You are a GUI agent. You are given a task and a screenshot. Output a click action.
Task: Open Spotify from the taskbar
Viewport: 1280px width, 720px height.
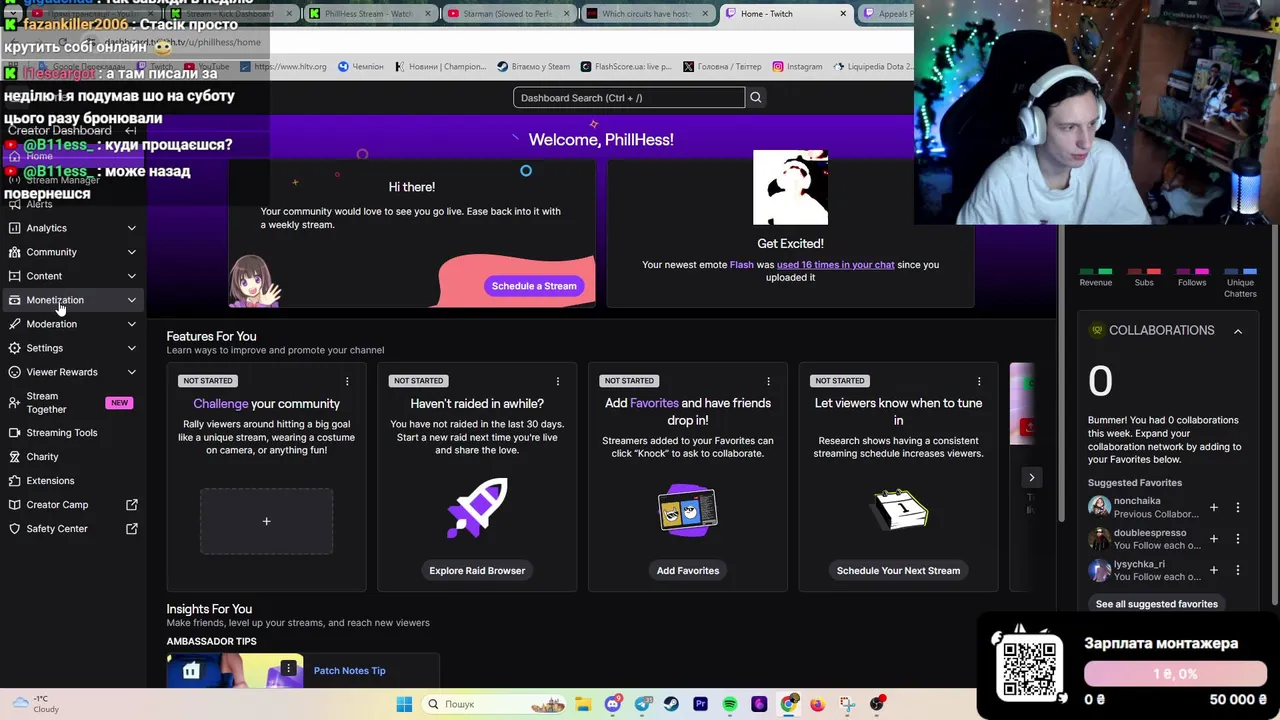pyautogui.click(x=729, y=704)
